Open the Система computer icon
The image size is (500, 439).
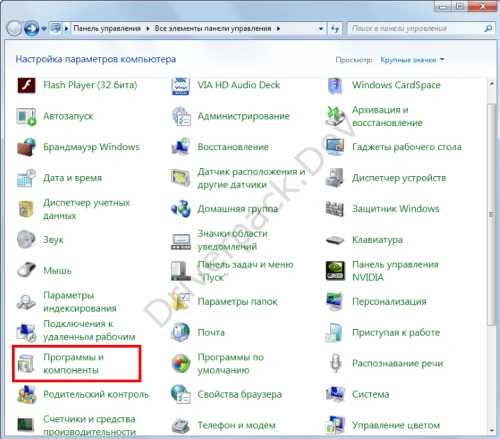tap(335, 394)
